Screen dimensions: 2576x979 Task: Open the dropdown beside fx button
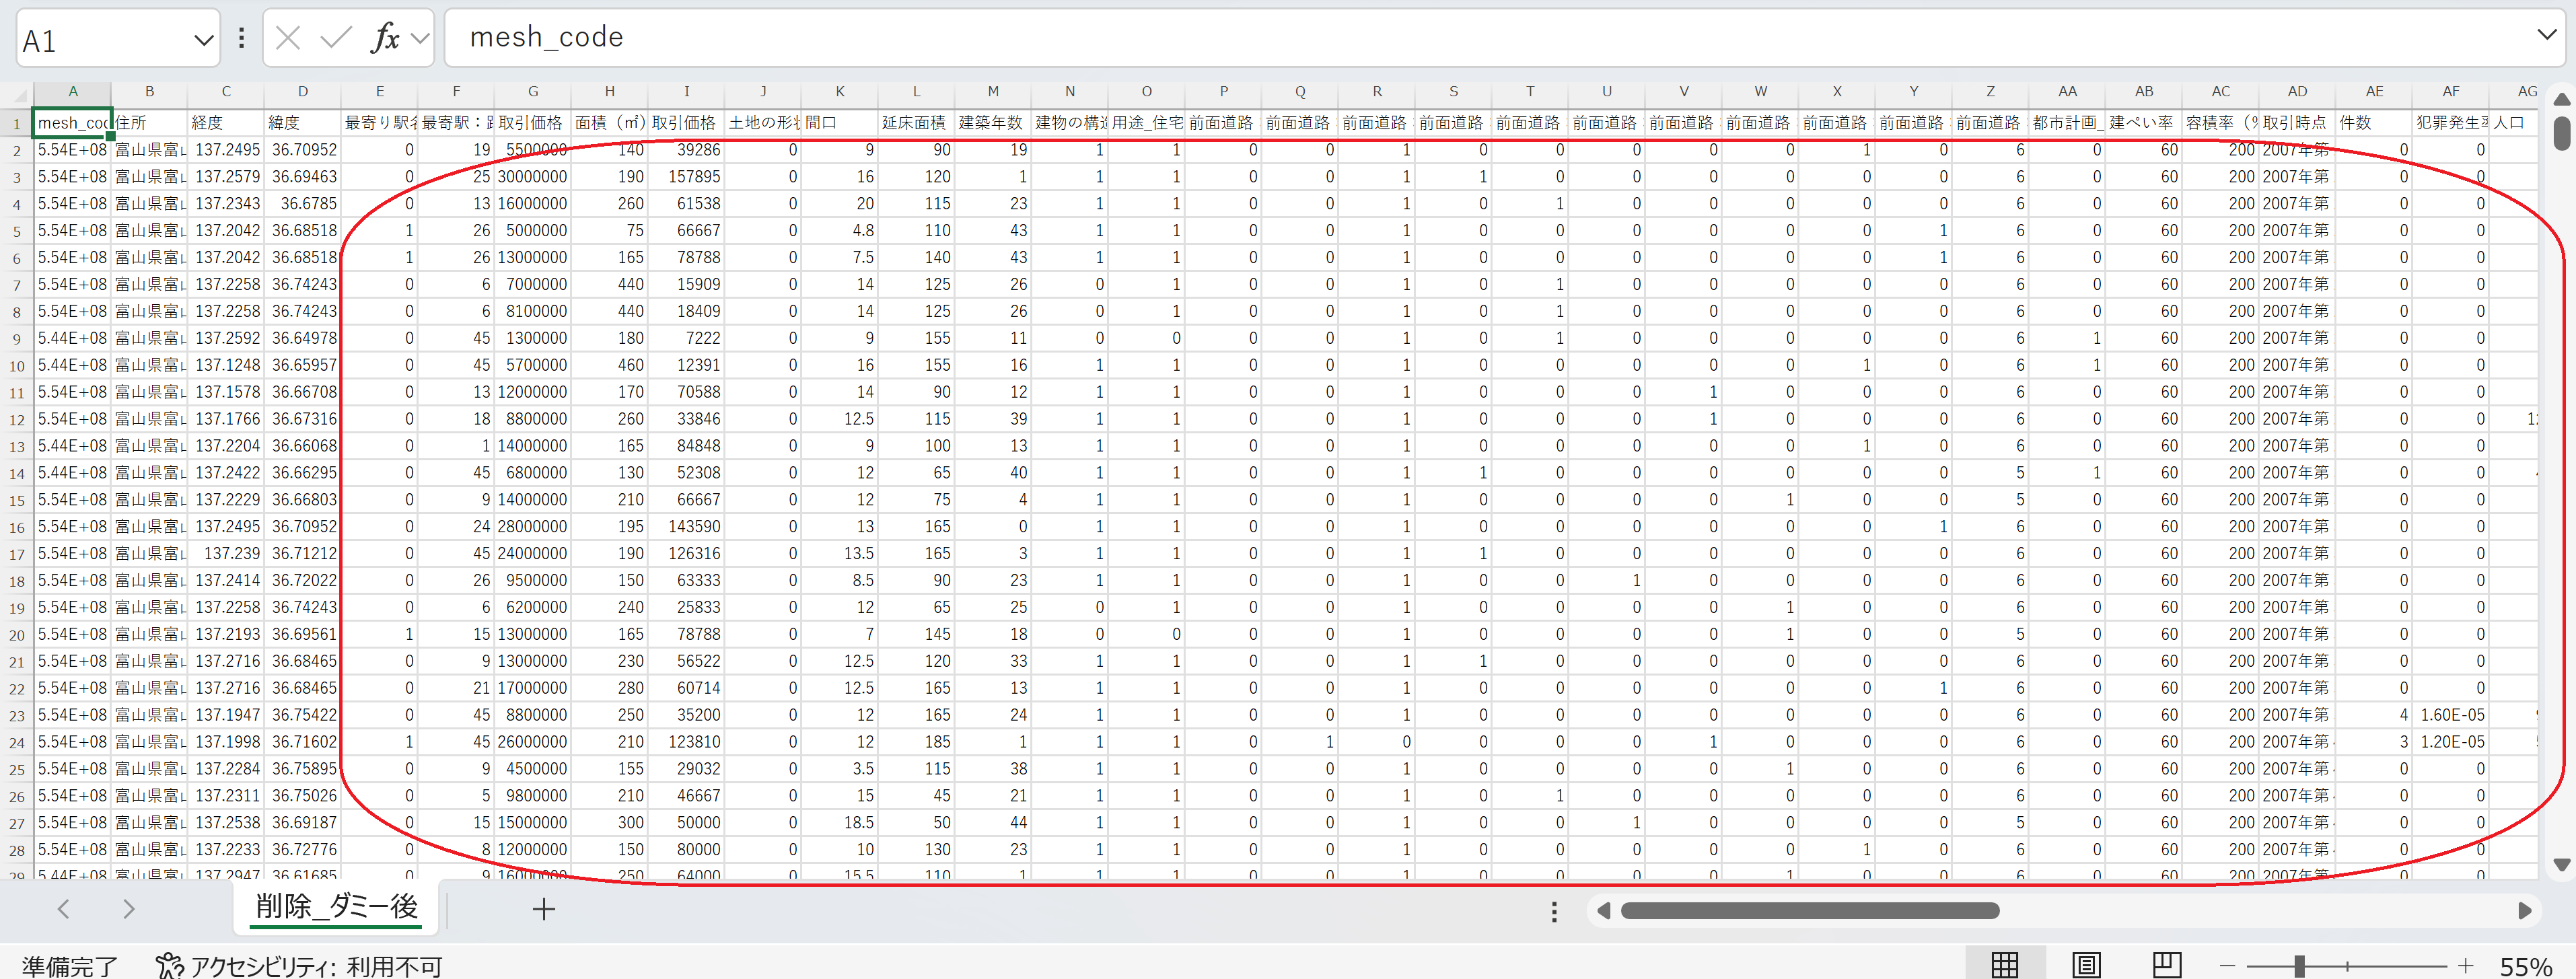420,38
